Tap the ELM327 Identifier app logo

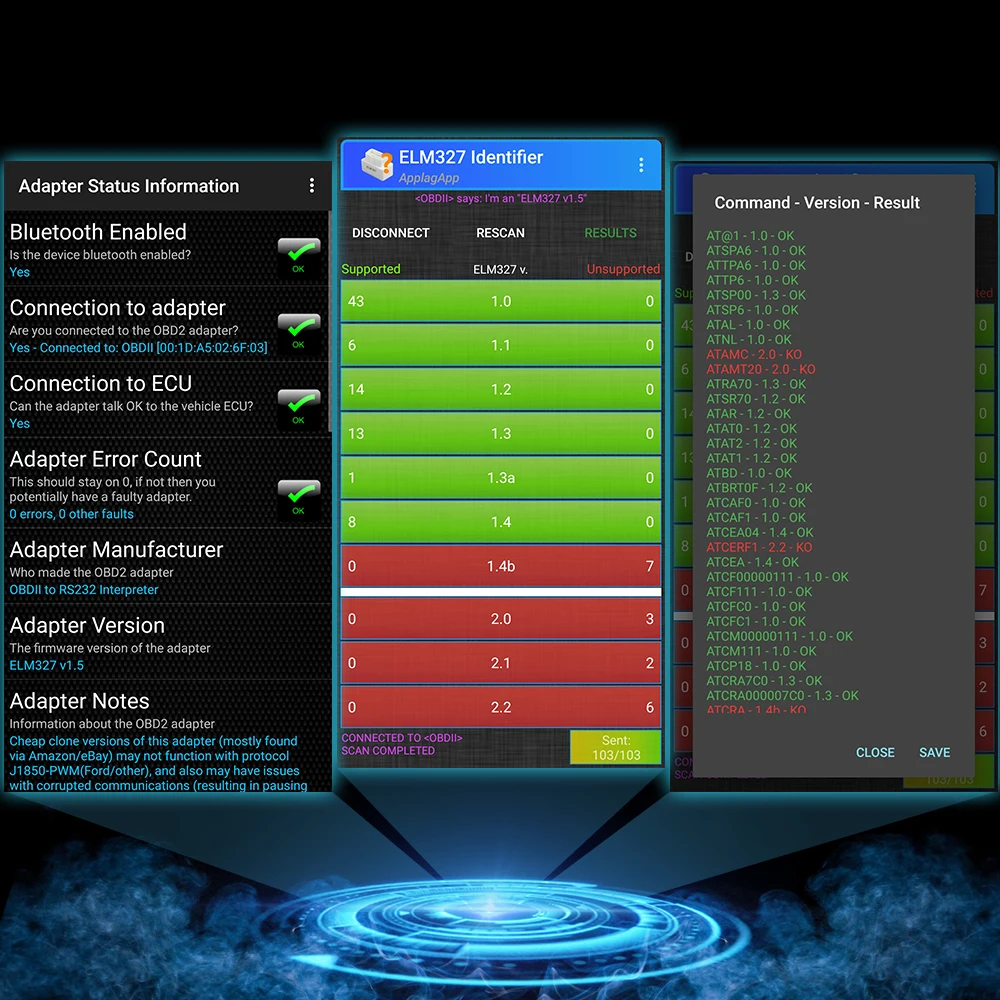377,165
